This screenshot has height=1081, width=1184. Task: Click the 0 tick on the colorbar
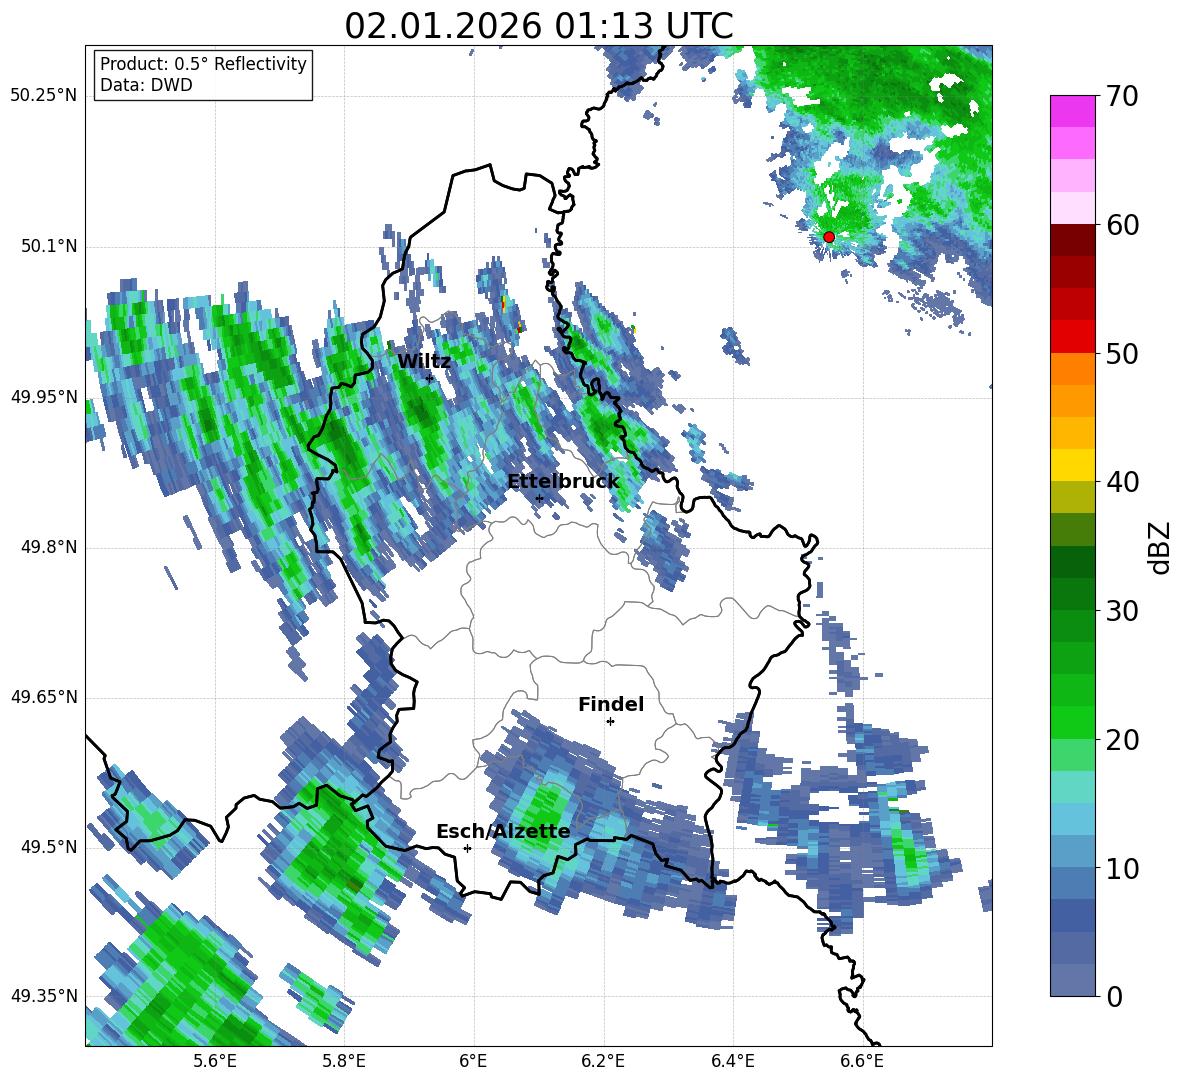tap(1115, 996)
